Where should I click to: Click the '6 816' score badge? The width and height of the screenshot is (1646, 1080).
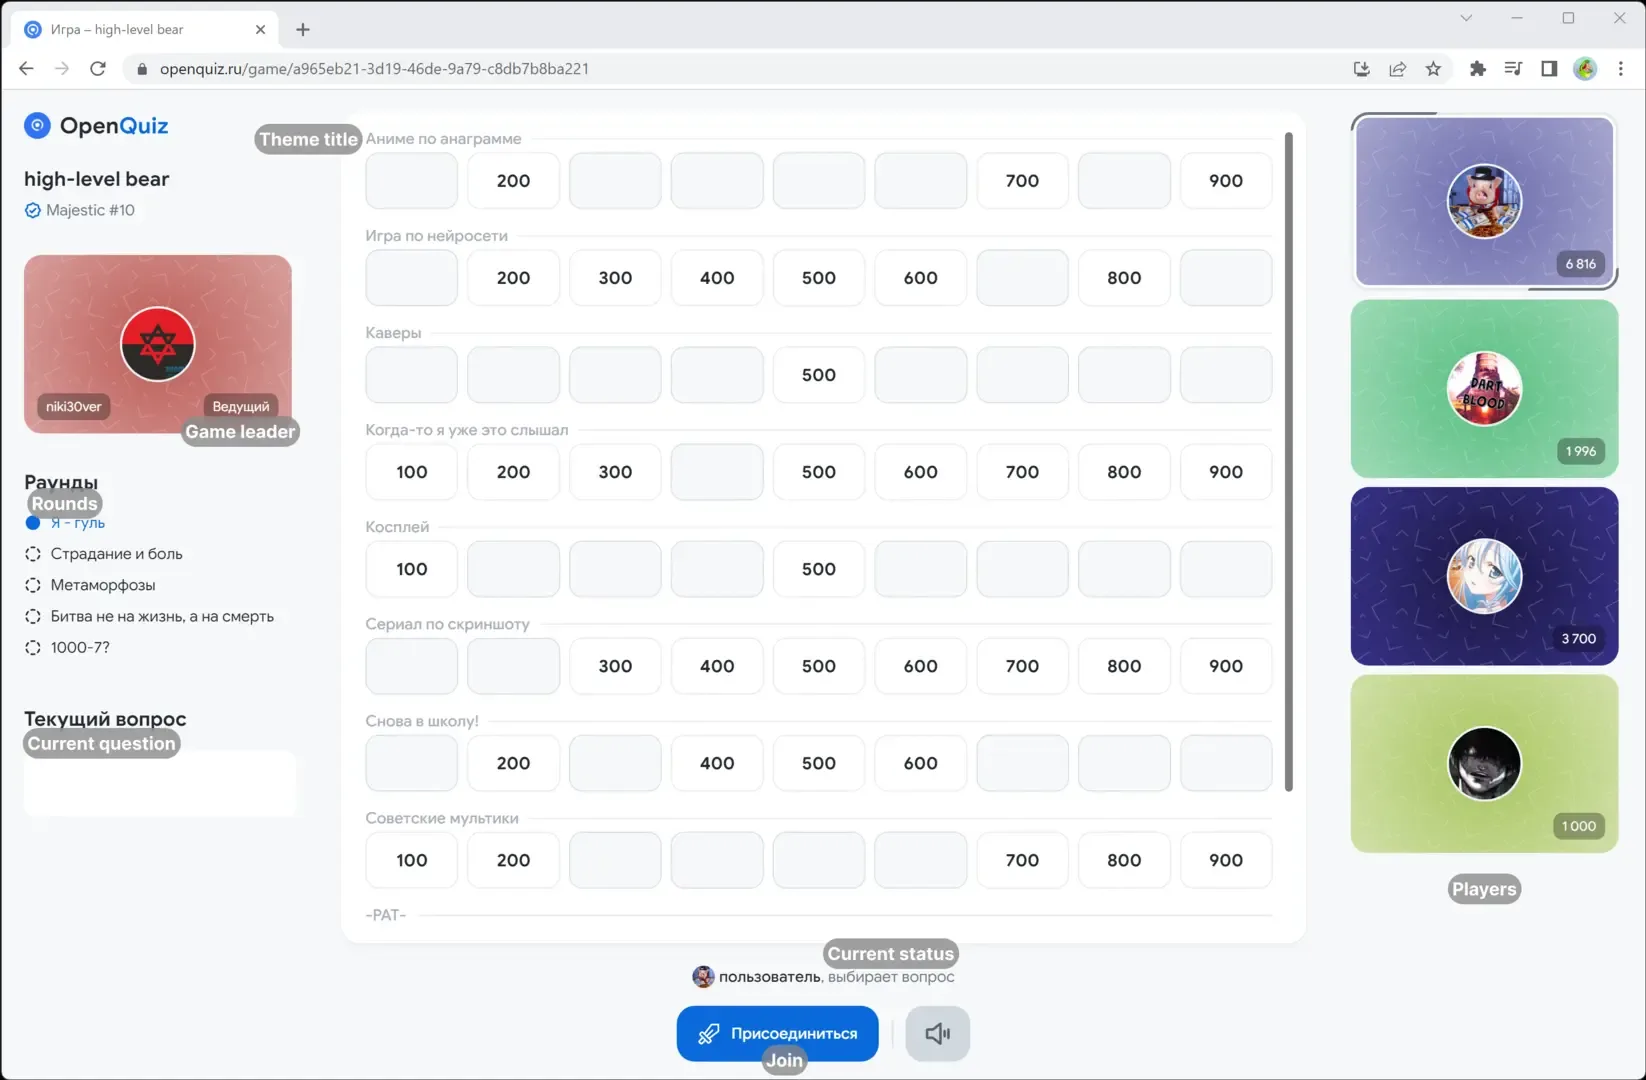(1580, 264)
